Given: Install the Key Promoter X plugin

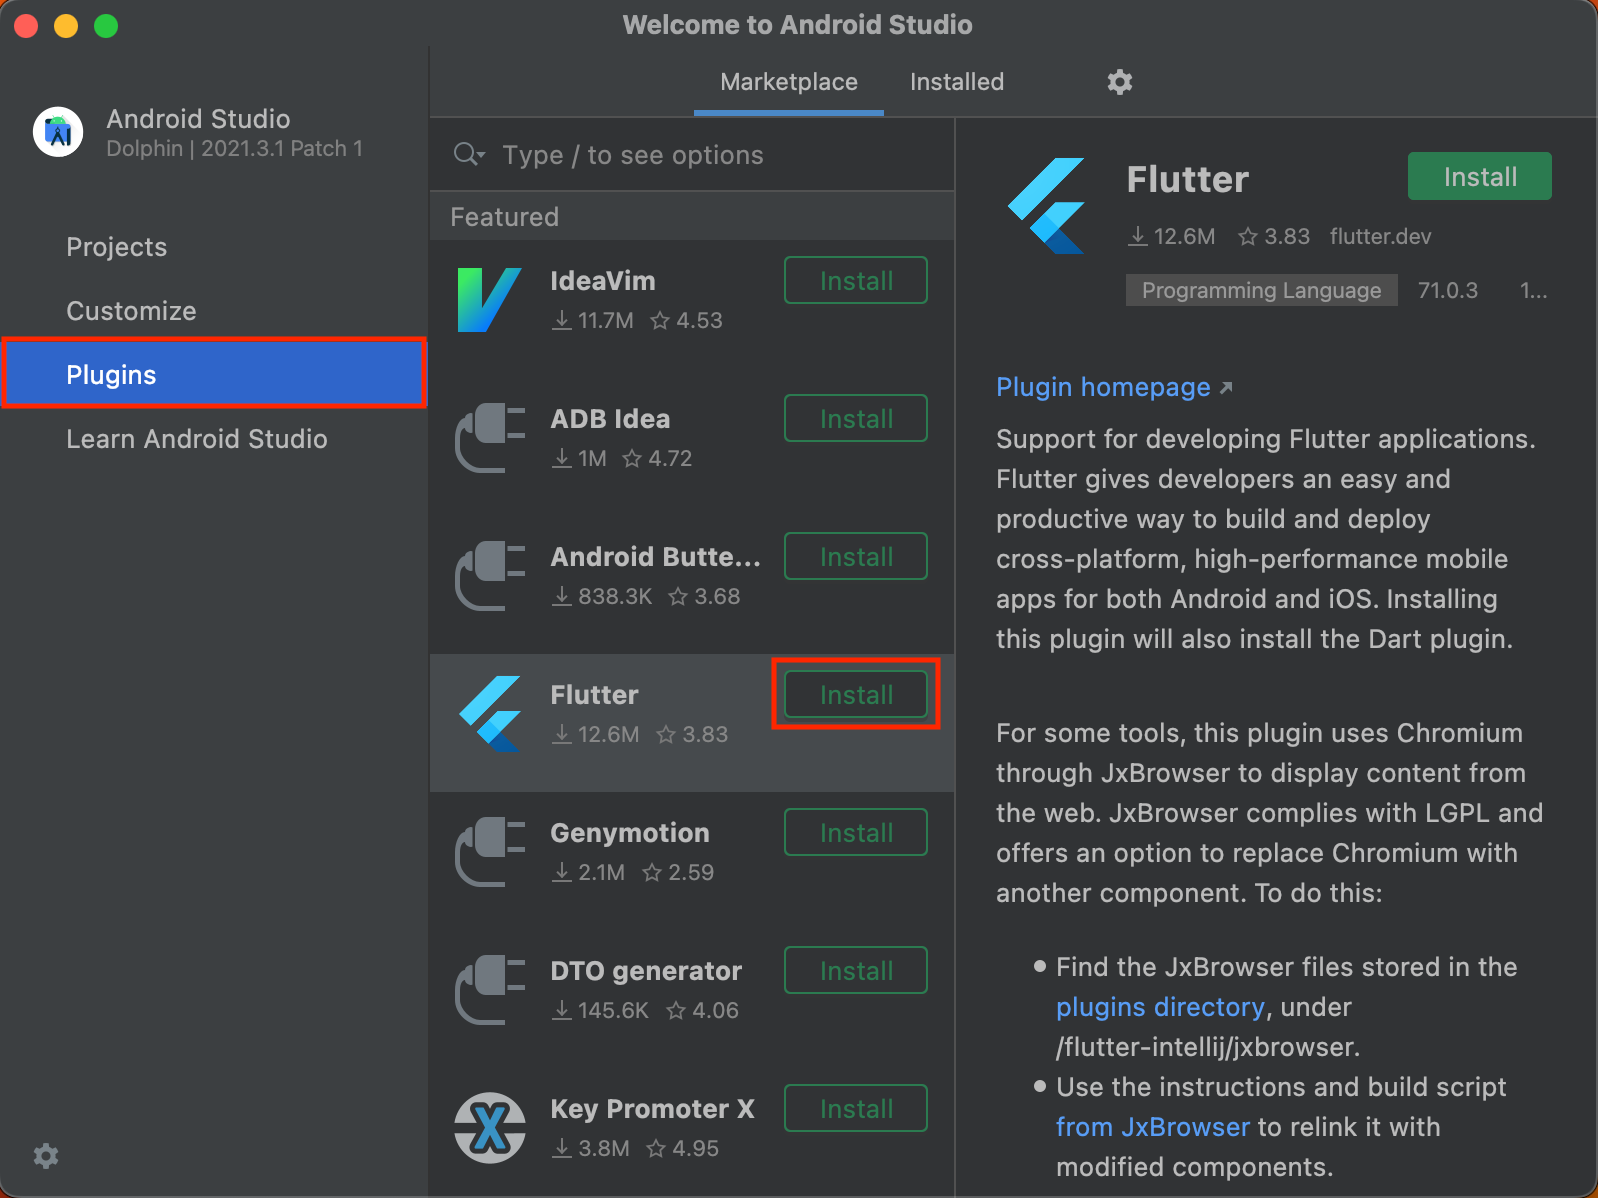Looking at the screenshot, I should pos(856,1109).
